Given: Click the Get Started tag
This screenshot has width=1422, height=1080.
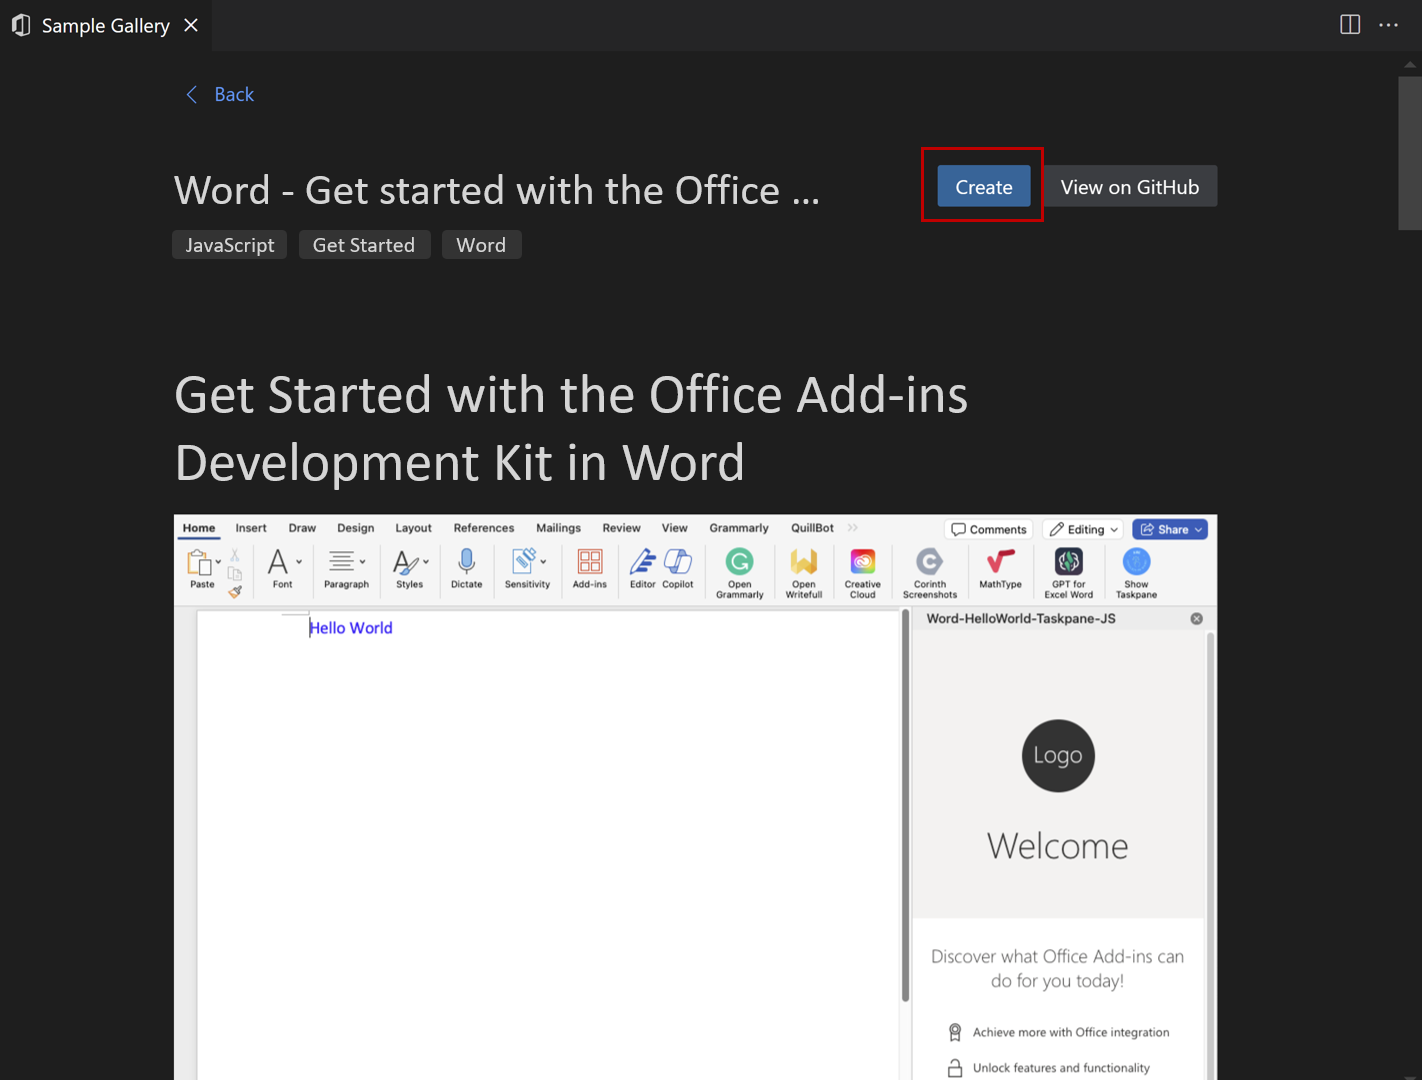Looking at the screenshot, I should point(364,245).
